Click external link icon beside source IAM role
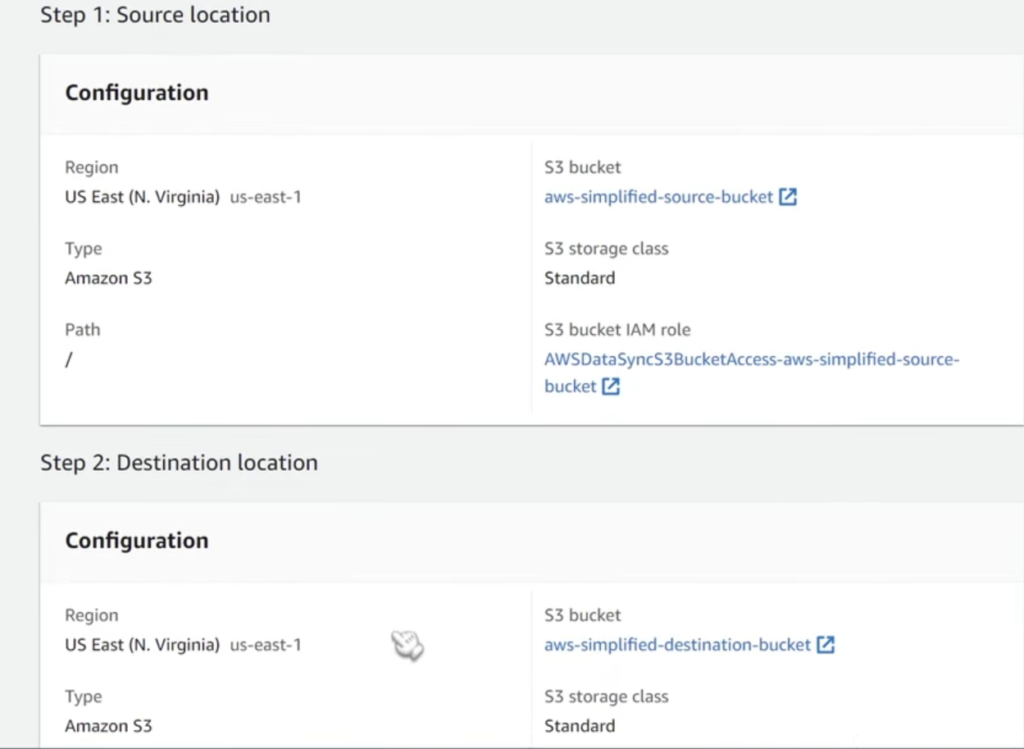 tap(610, 387)
